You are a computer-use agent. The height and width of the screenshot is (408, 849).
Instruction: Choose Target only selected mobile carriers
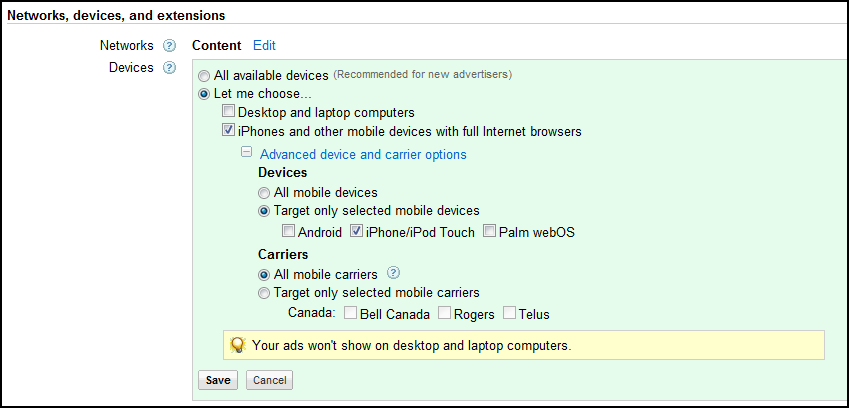point(264,293)
